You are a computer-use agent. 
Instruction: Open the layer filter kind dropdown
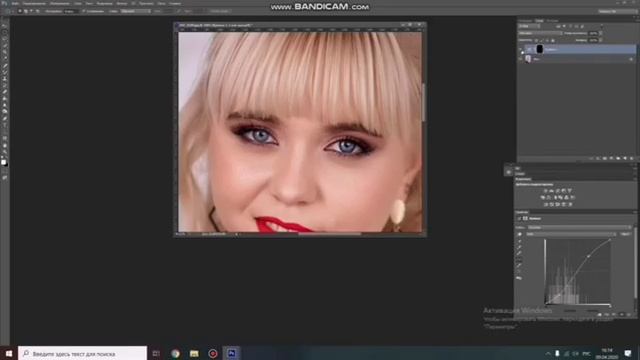coord(529,26)
